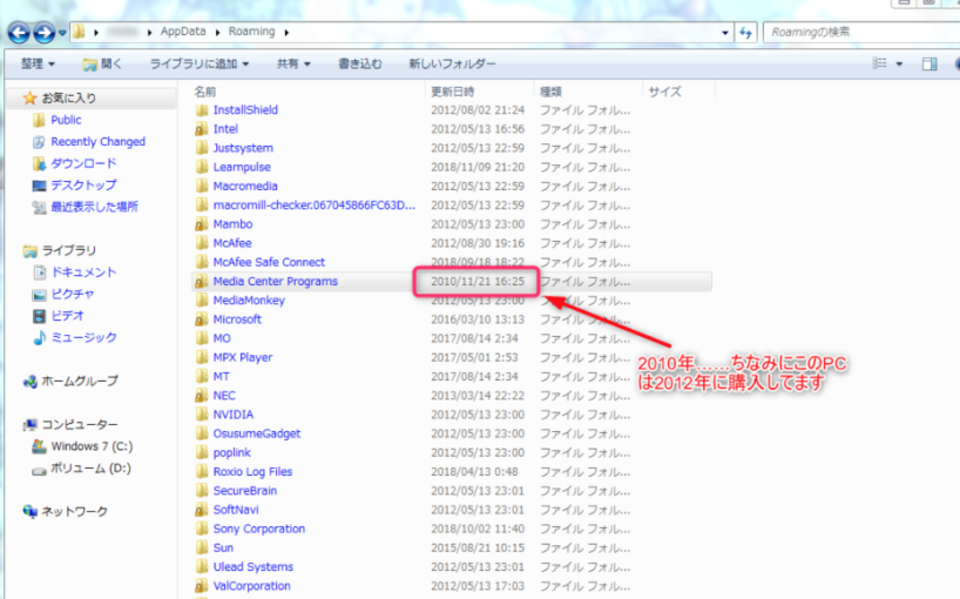The width and height of the screenshot is (960, 599).
Task: Open the view options dropdown arrow
Action: pos(899,64)
